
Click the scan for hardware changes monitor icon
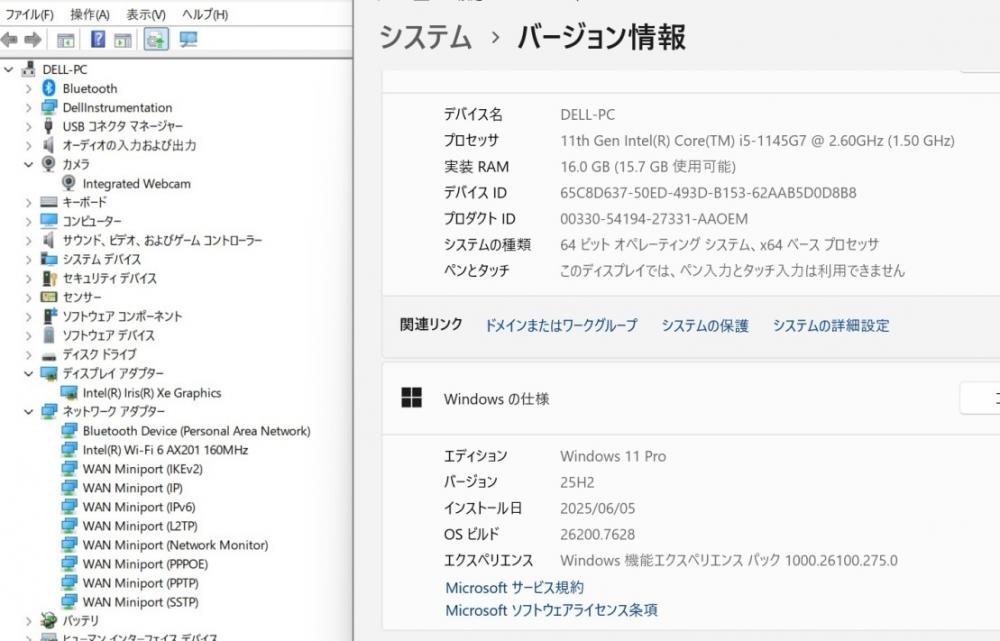point(188,40)
